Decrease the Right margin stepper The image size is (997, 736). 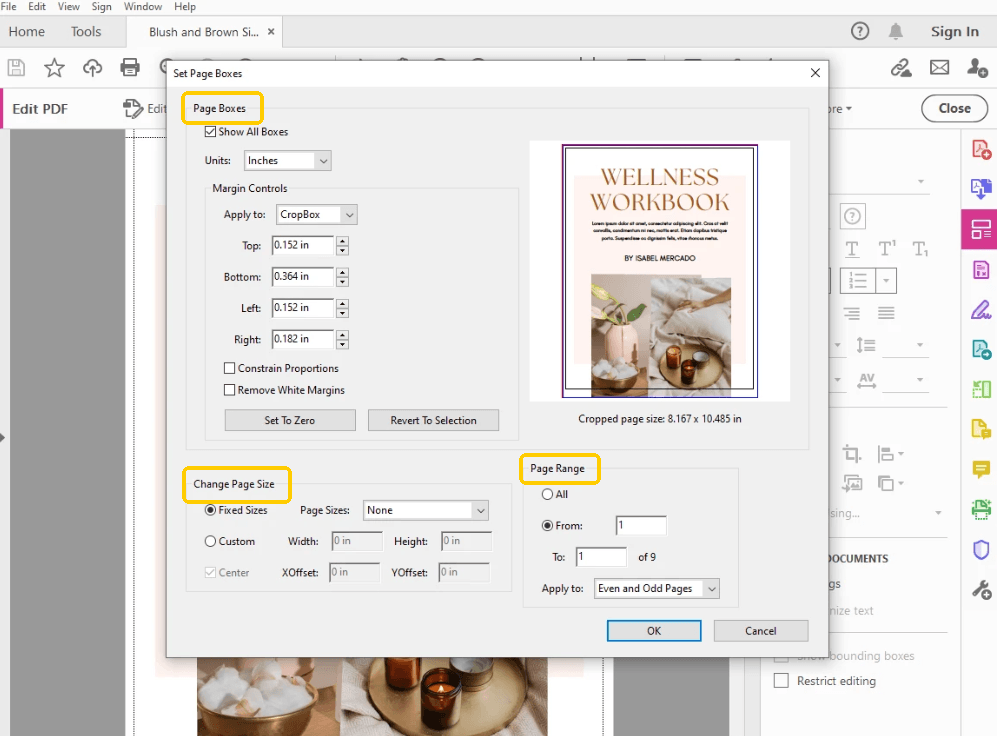(x=343, y=344)
